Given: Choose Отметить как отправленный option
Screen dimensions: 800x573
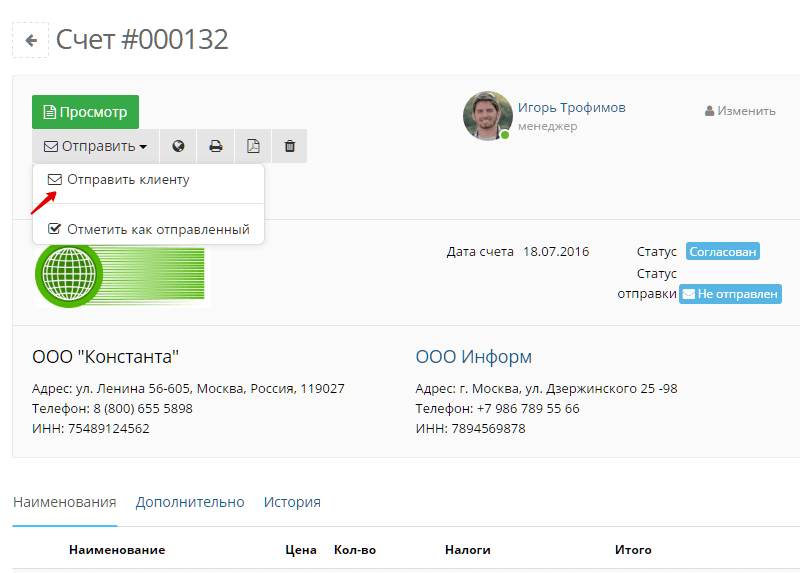Looking at the screenshot, I should click(148, 230).
